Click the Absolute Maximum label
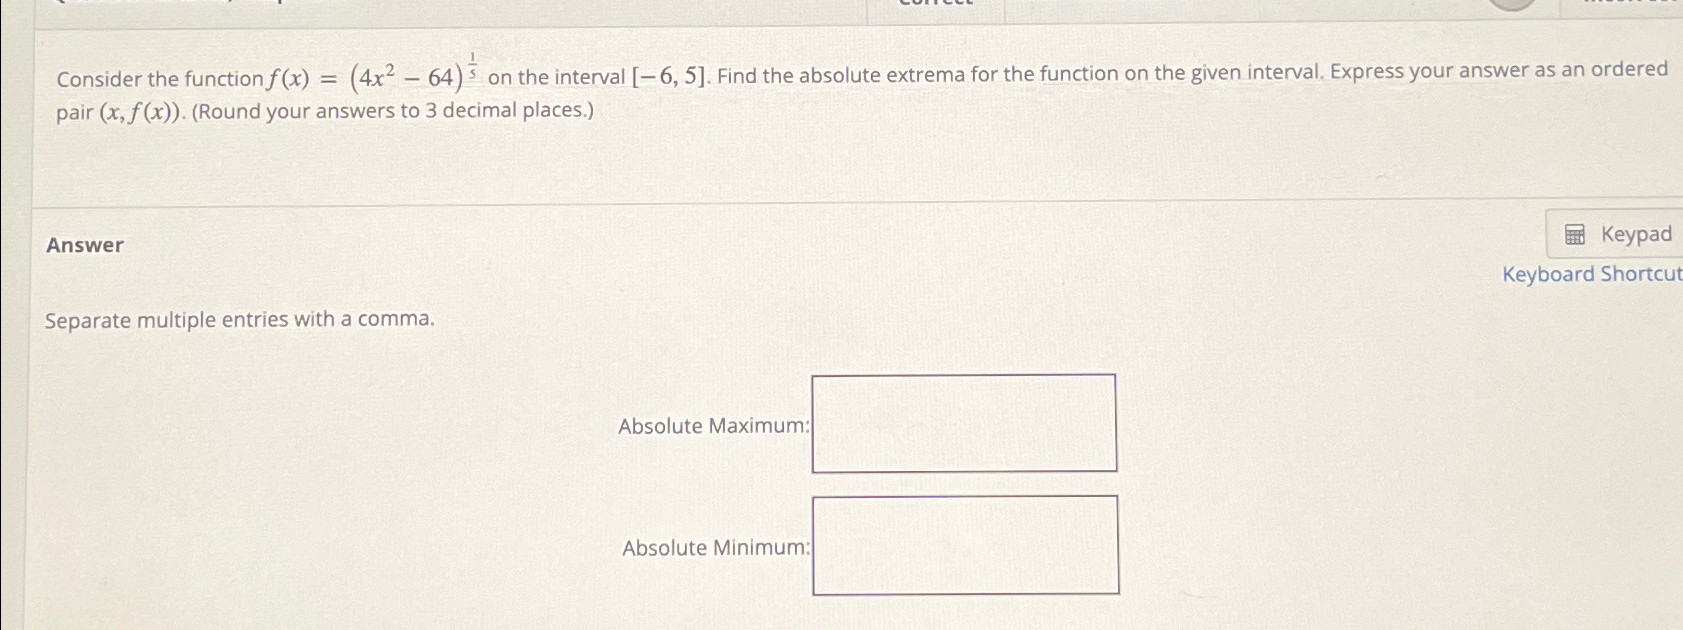This screenshot has height=630, width=1683. [x=713, y=426]
